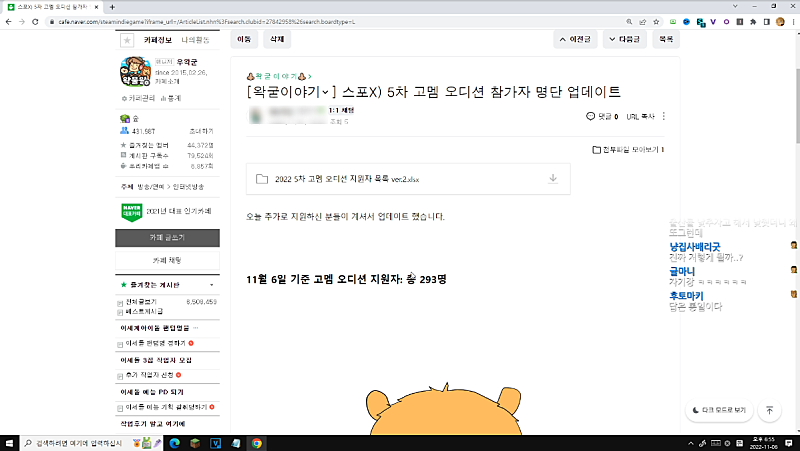This screenshot has height=451, width=800.
Task: Click the Chrome profile avatar
Action: click(x=780, y=22)
